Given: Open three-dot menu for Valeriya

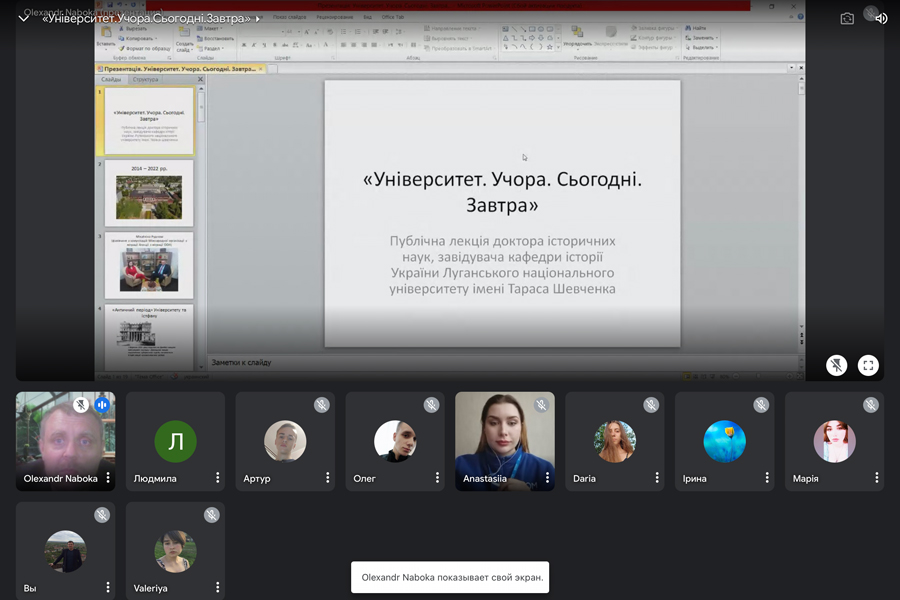Looking at the screenshot, I should click(x=217, y=588).
